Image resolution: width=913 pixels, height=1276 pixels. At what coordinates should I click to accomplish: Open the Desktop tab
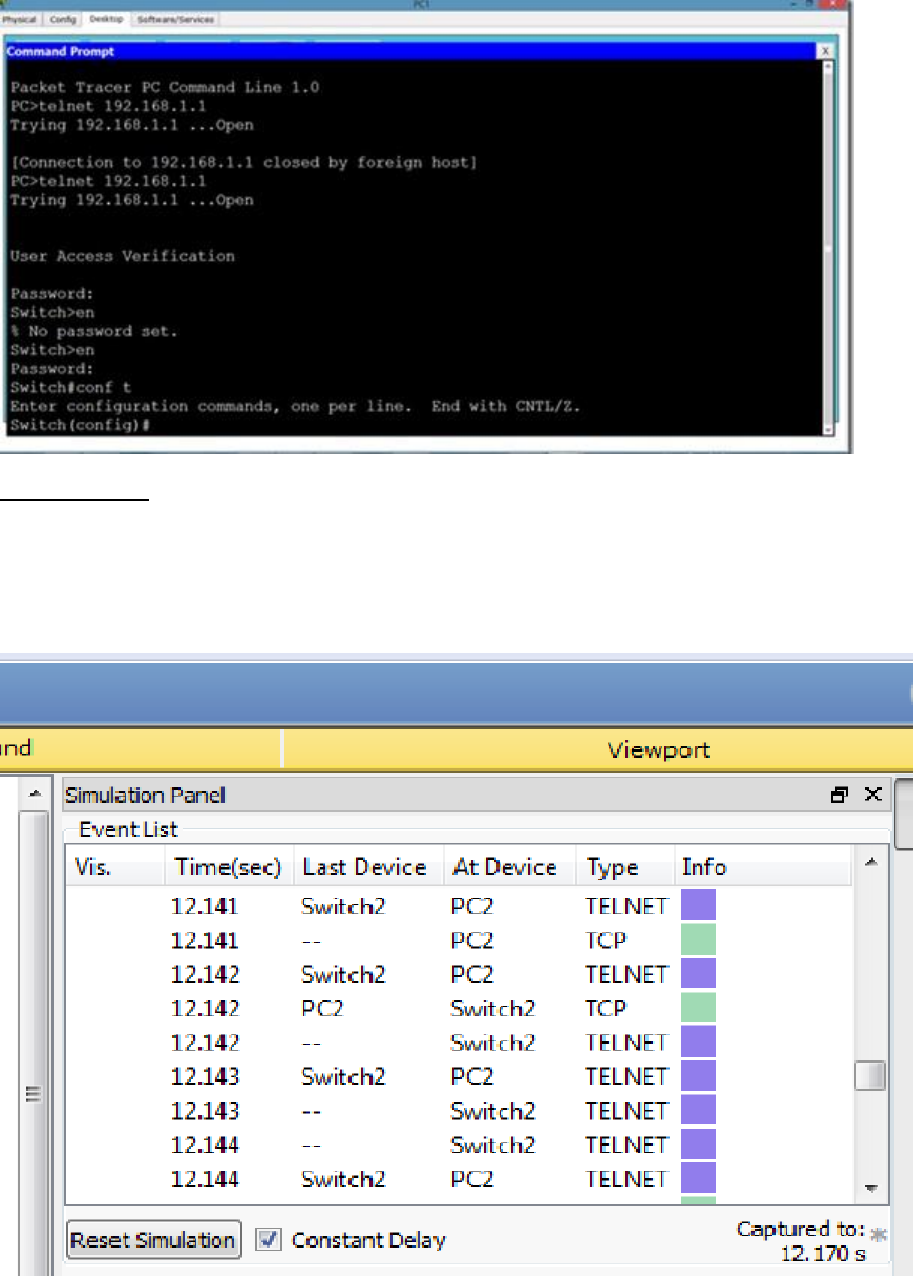(x=107, y=19)
